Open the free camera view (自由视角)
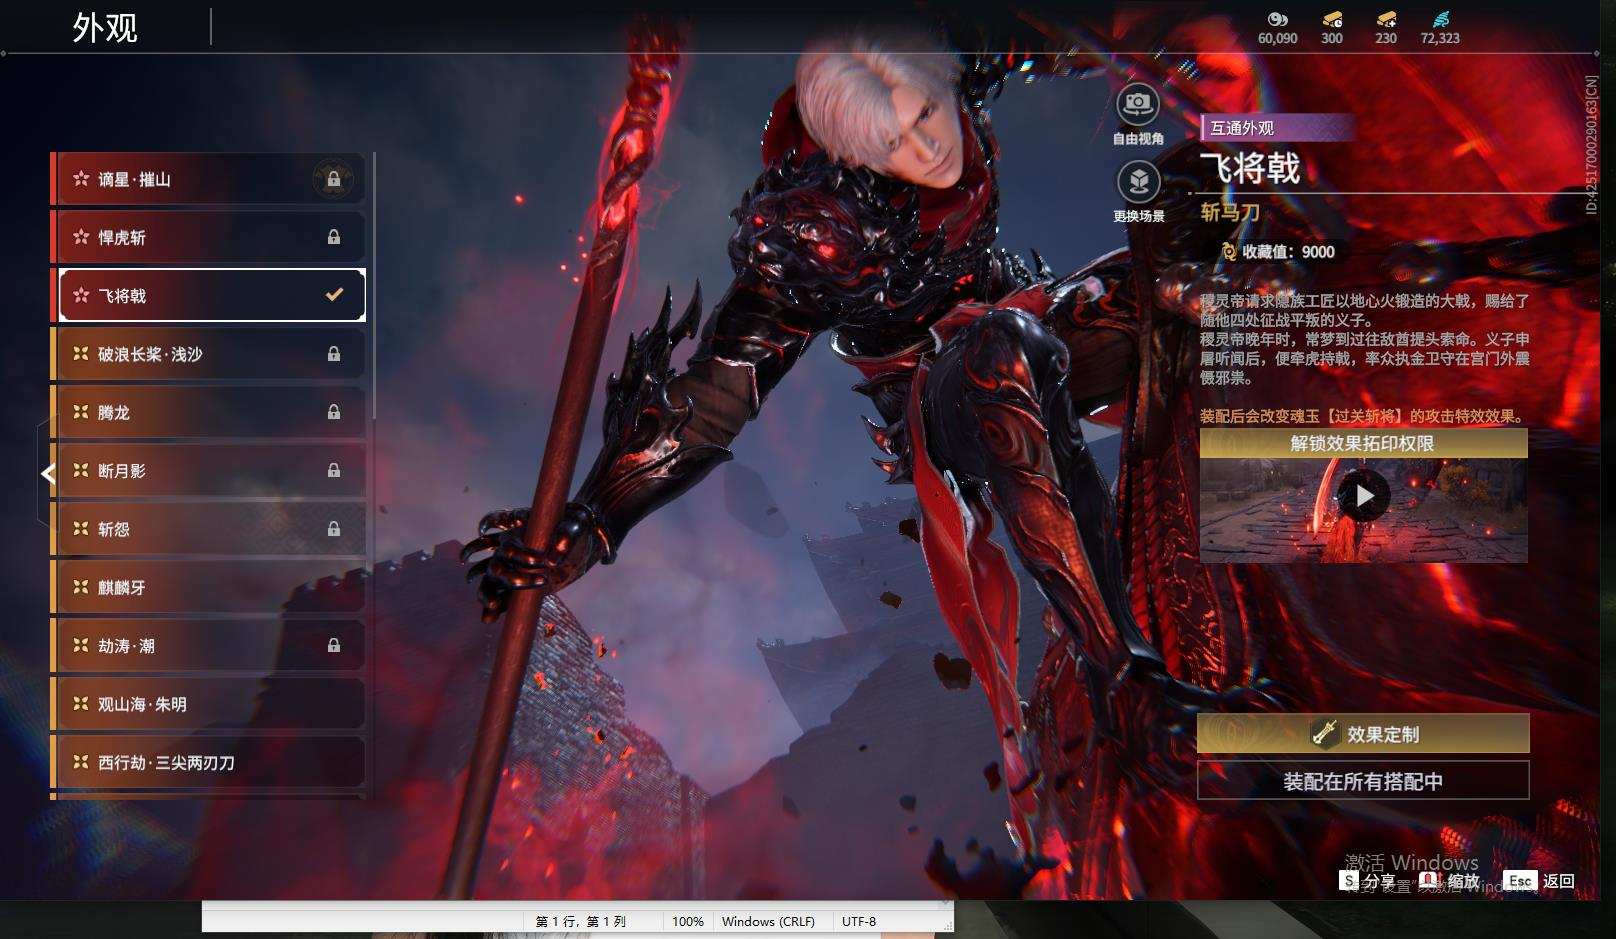Image resolution: width=1616 pixels, height=939 pixels. 1137,104
